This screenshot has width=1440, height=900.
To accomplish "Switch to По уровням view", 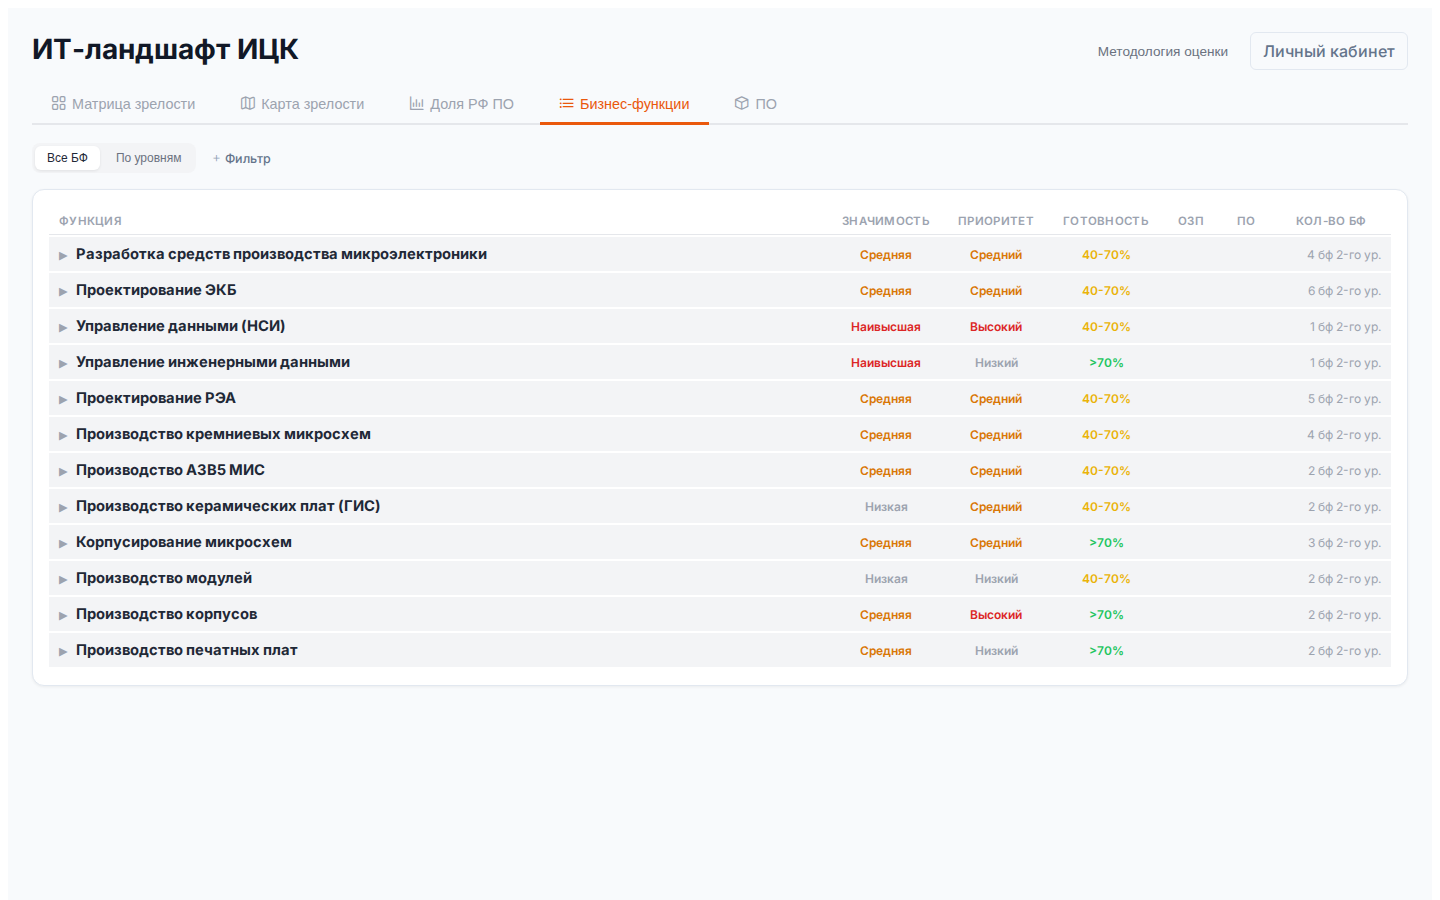I will (x=148, y=158).
